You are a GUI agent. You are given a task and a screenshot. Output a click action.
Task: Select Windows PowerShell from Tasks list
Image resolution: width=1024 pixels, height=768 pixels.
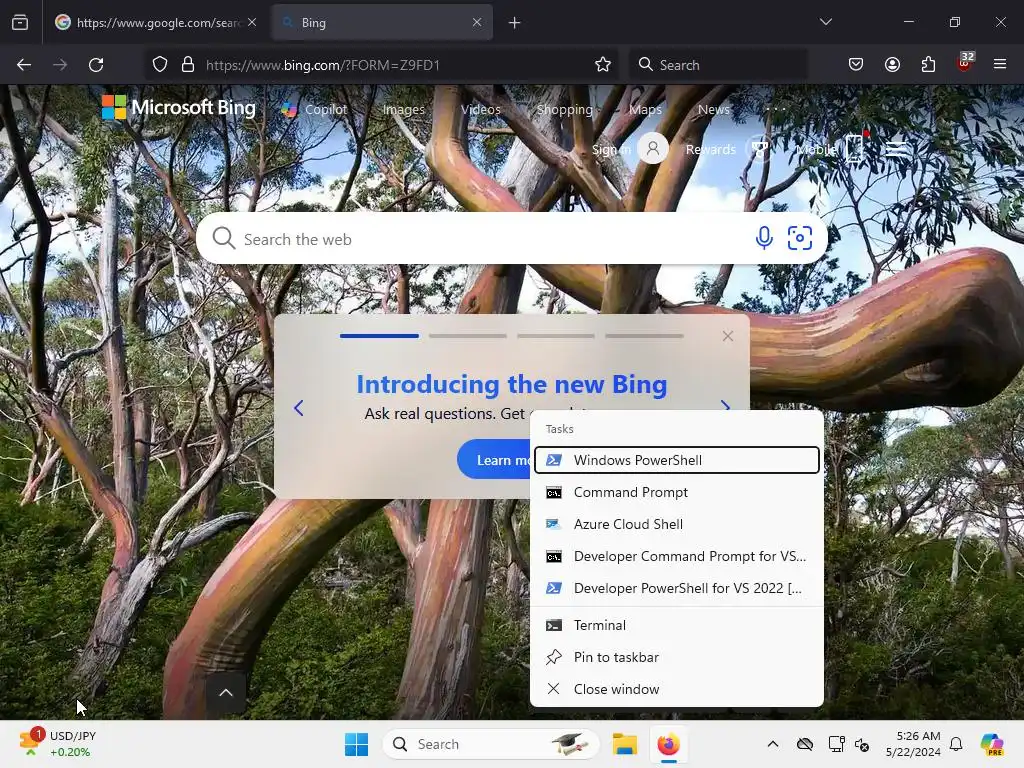677,460
